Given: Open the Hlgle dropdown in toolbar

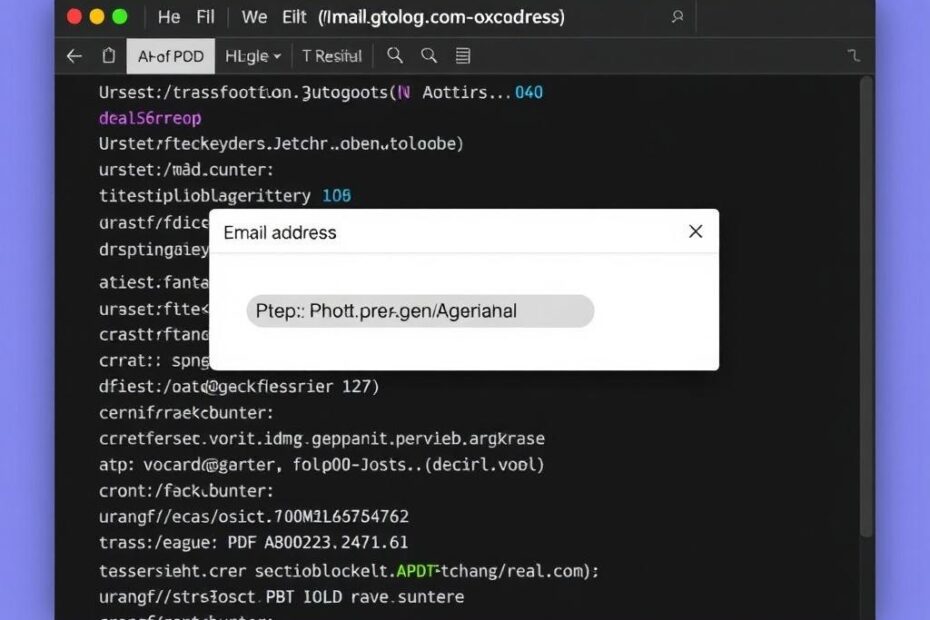Looking at the screenshot, I should (x=253, y=56).
